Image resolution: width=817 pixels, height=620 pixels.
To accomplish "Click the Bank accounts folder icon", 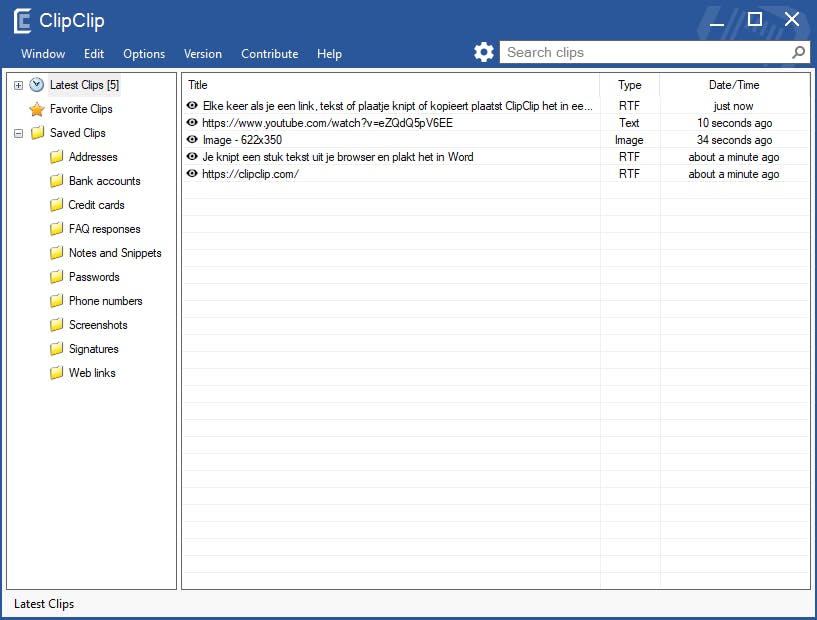I will tap(56, 181).
